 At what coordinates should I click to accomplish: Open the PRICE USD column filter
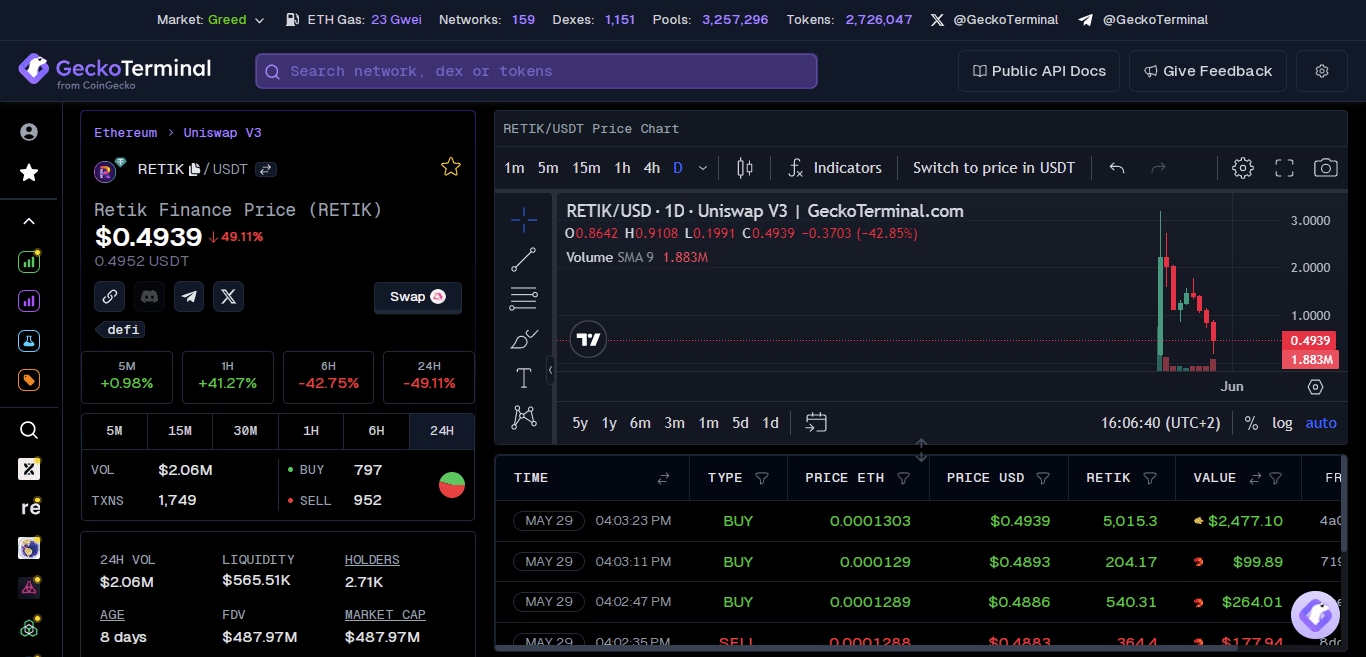(1044, 479)
